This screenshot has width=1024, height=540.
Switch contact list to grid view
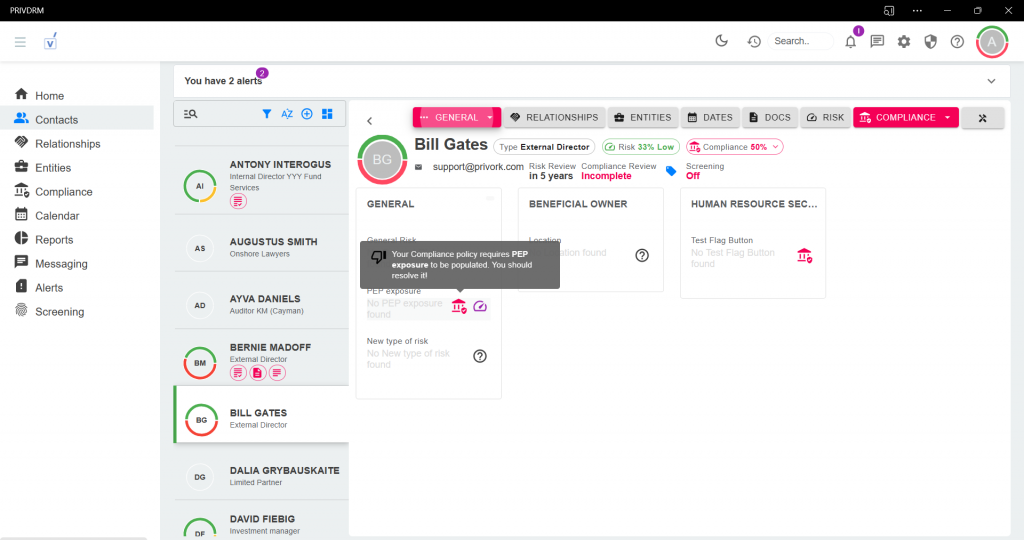[327, 114]
